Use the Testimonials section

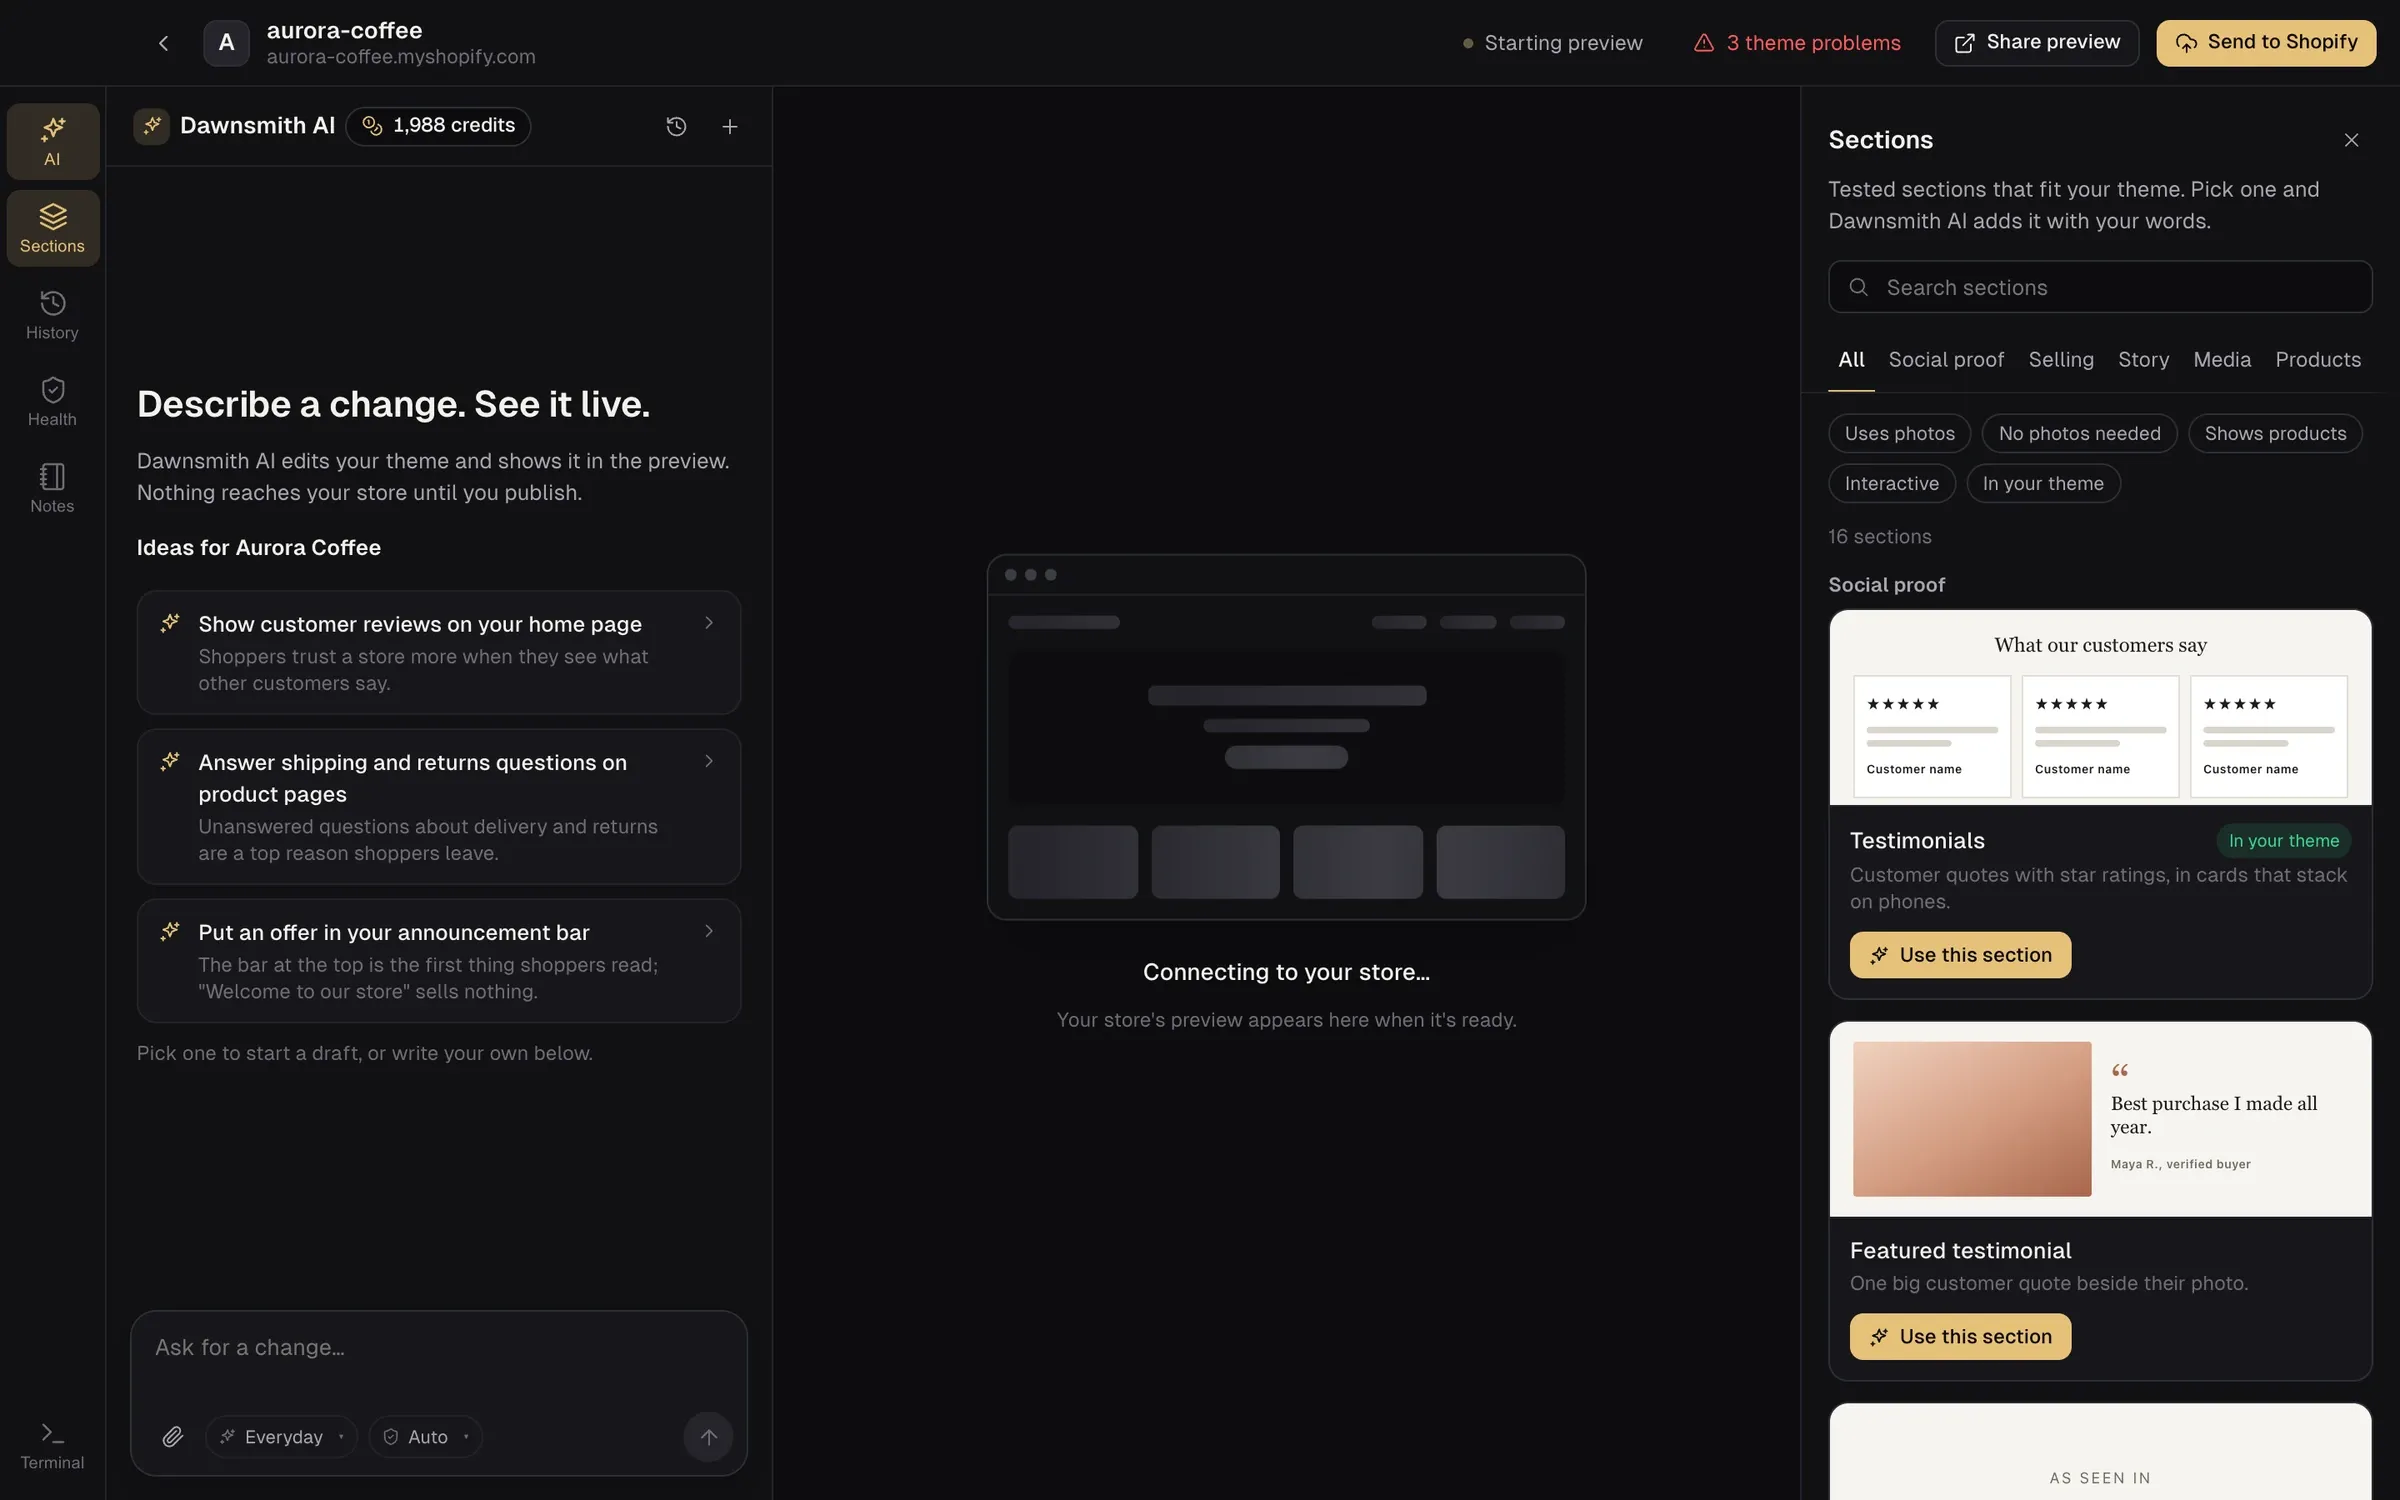tap(1959, 955)
